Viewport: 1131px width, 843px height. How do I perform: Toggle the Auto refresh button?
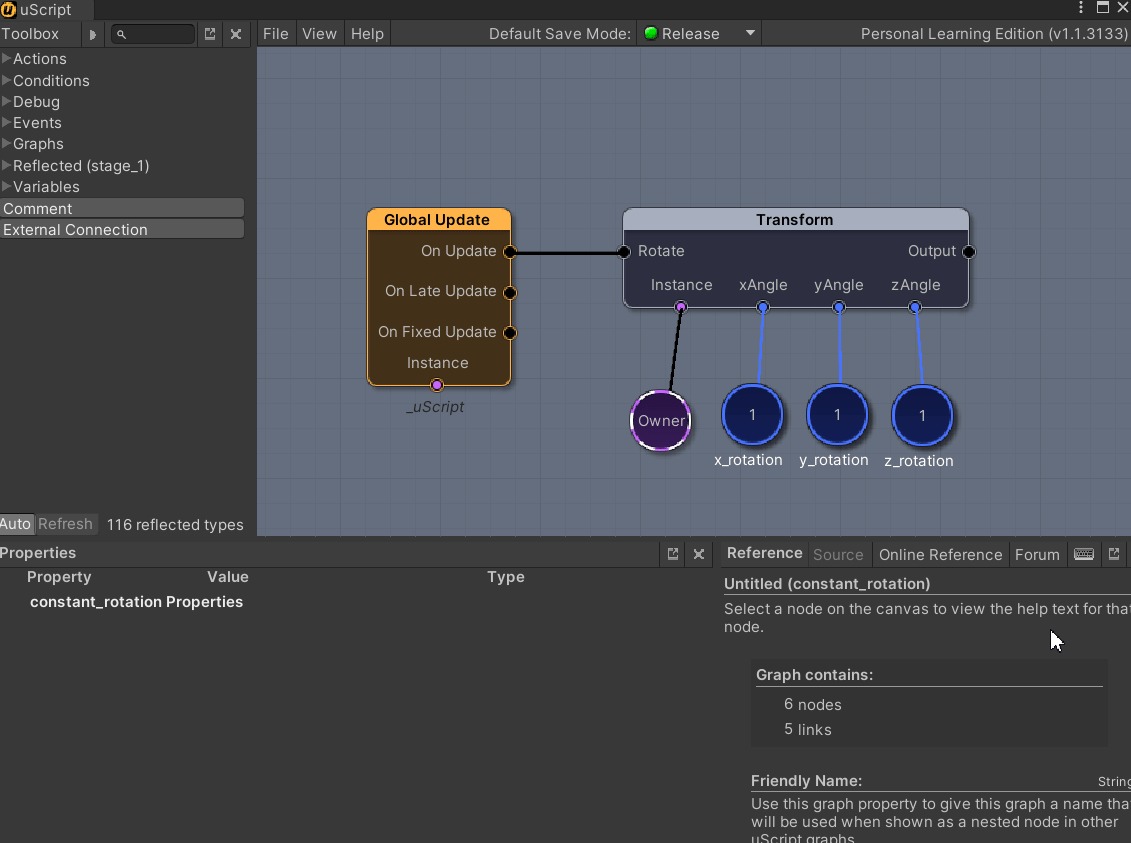(16, 524)
